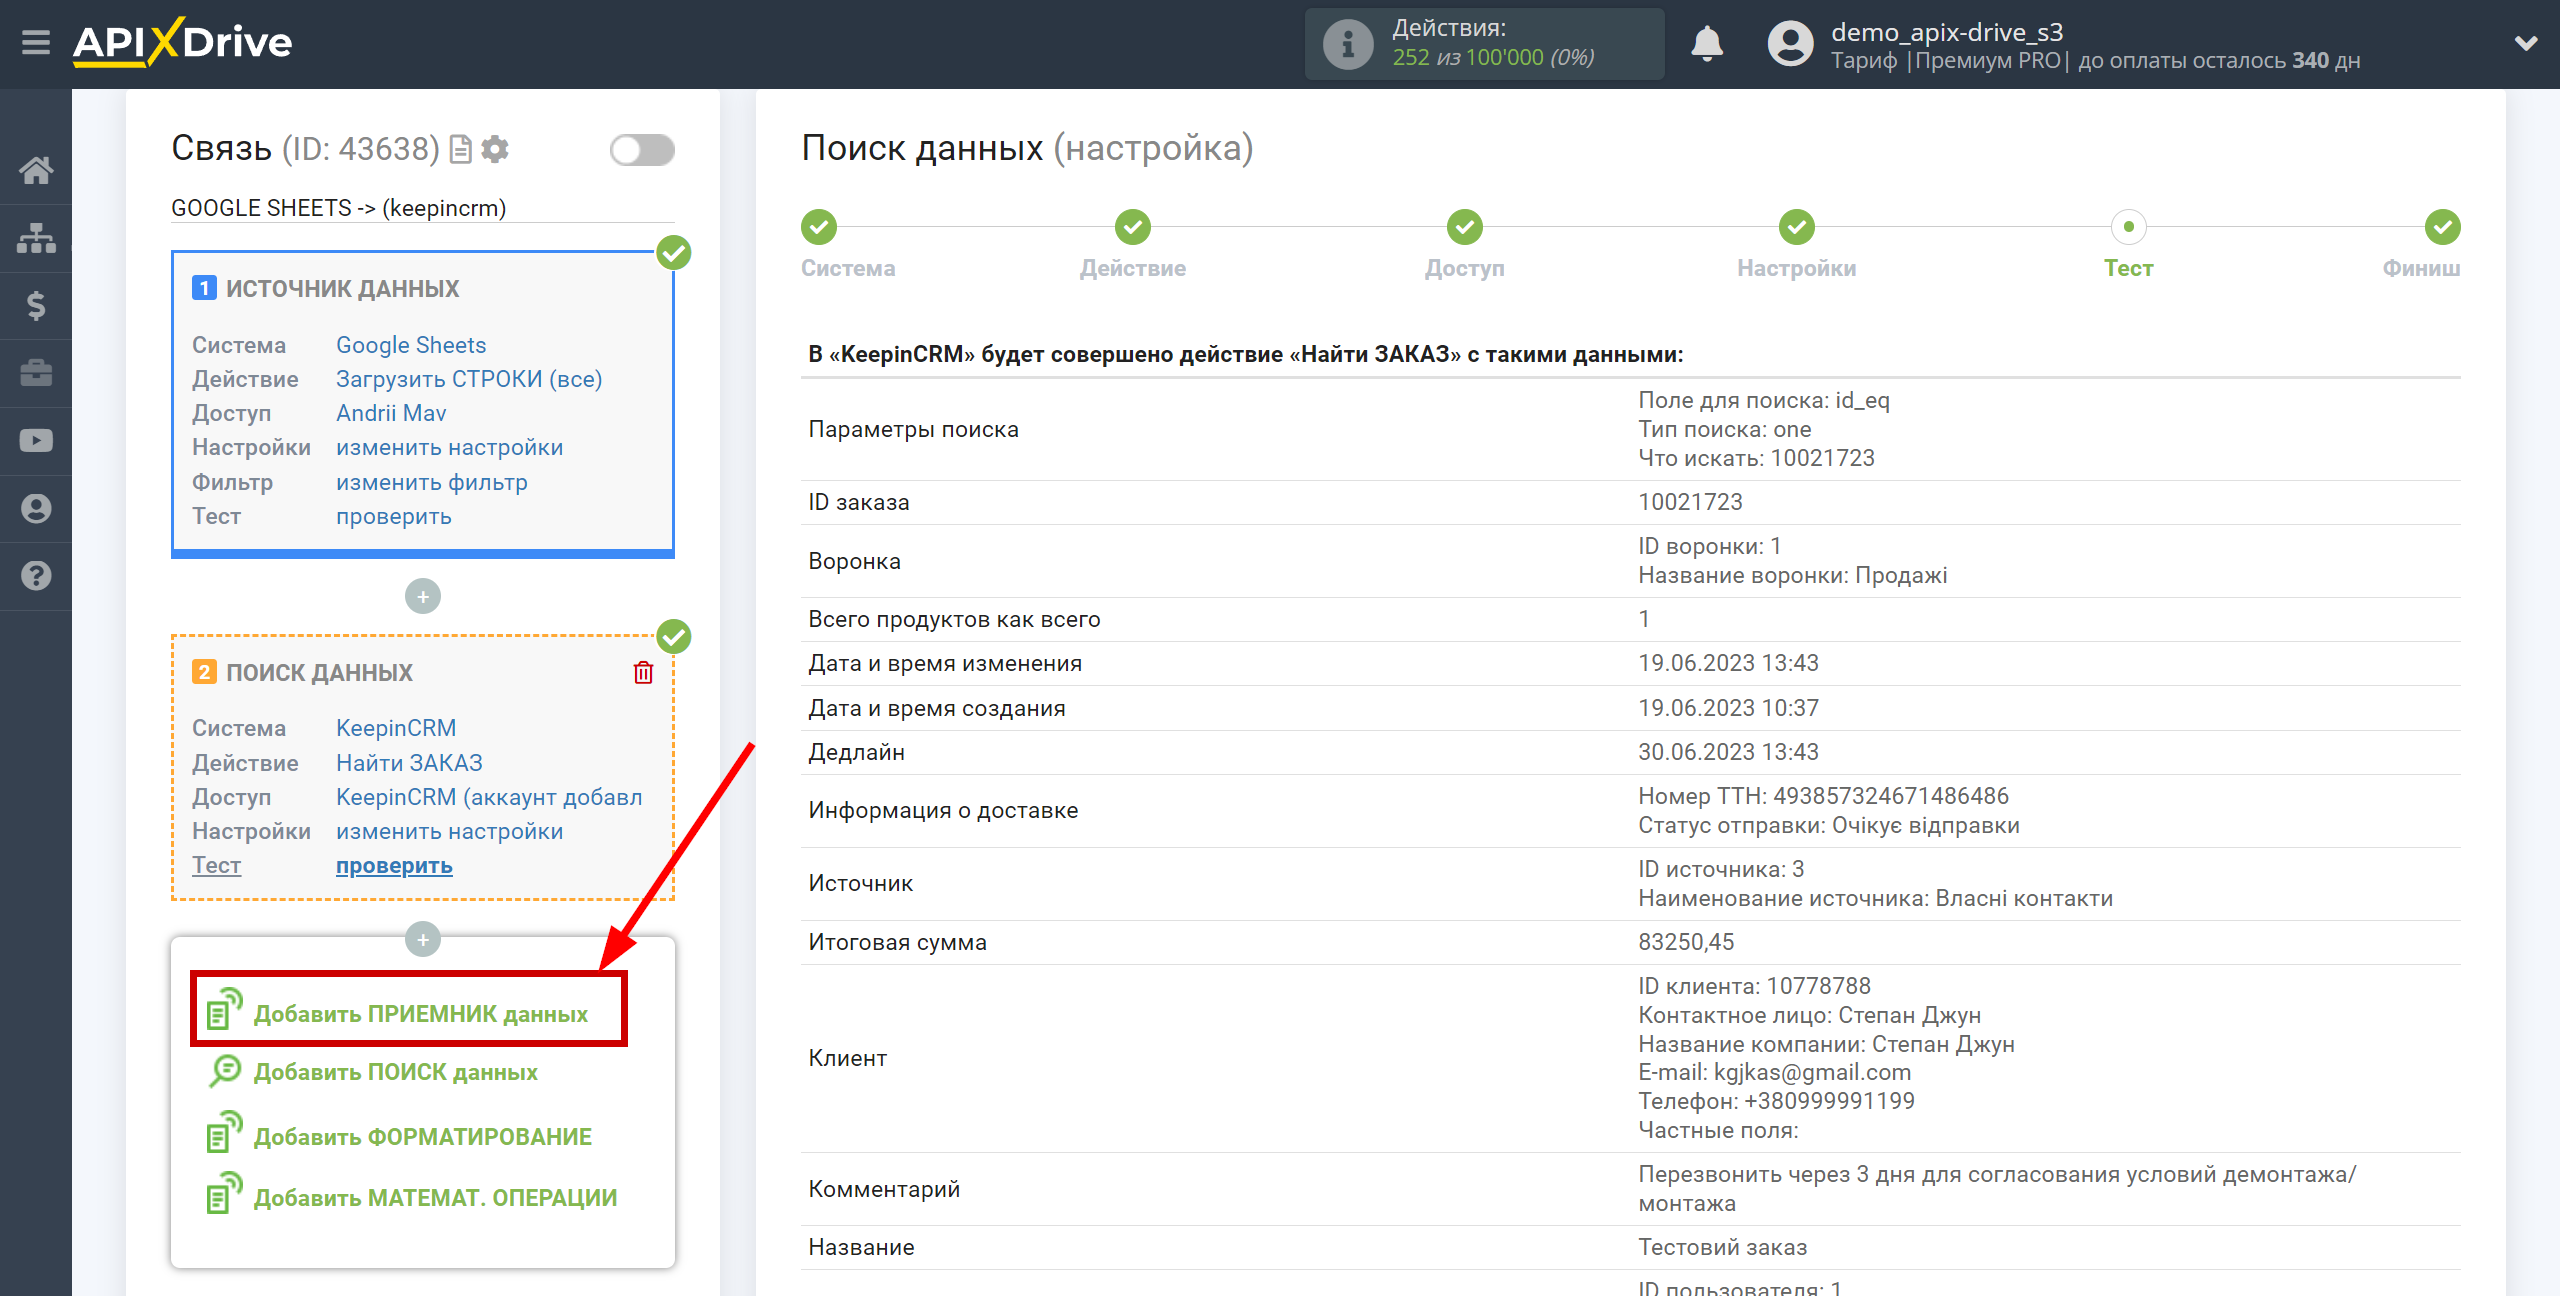Add step between source and search blocks
The image size is (2560, 1296).
[423, 597]
